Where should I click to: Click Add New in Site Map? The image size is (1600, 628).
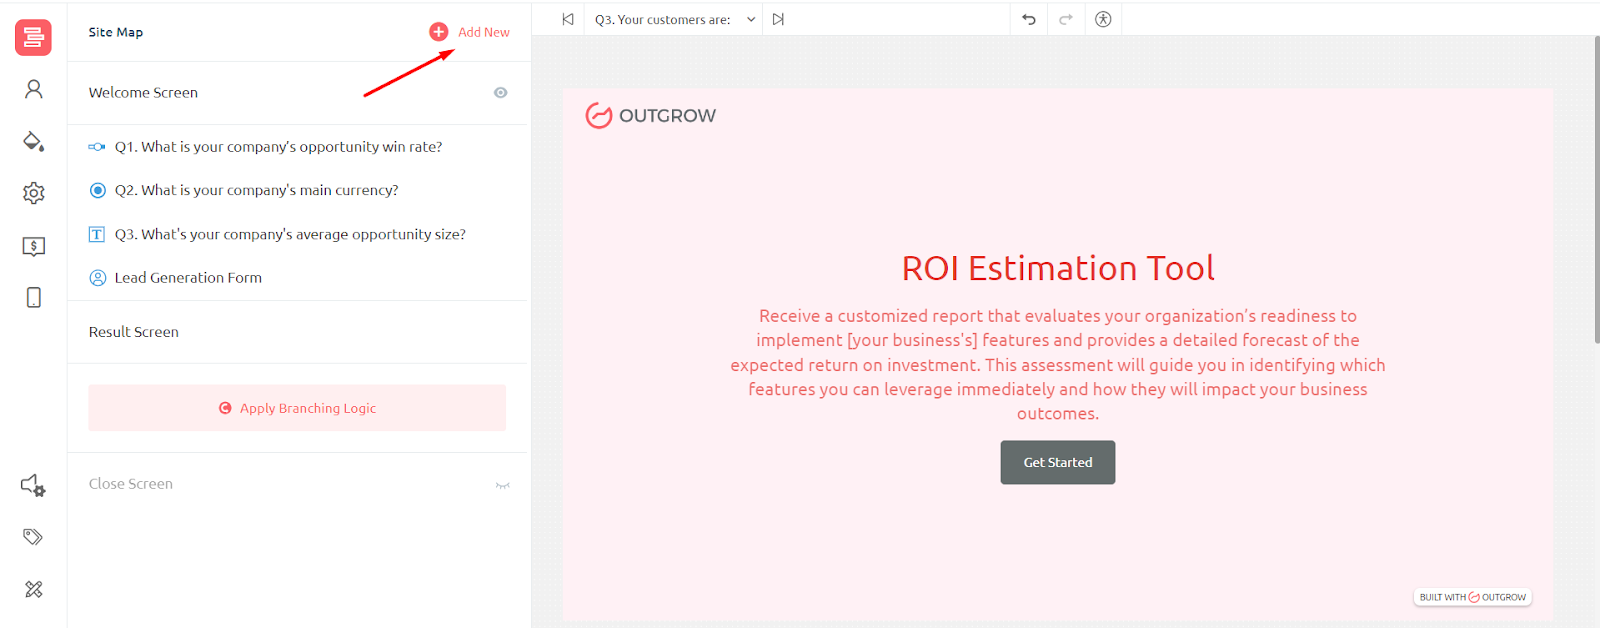pos(472,32)
